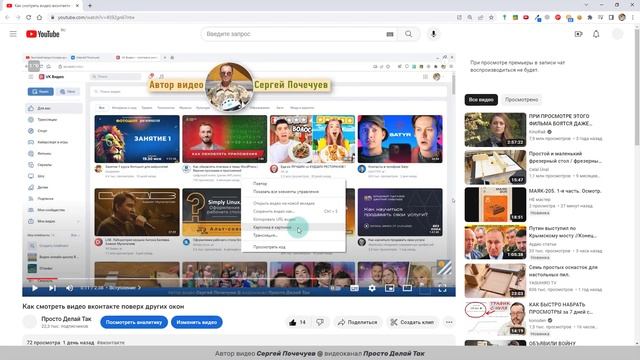This screenshot has height=360, width=640.
Task: Toggle autoplay switch in player controls
Action: (336, 288)
